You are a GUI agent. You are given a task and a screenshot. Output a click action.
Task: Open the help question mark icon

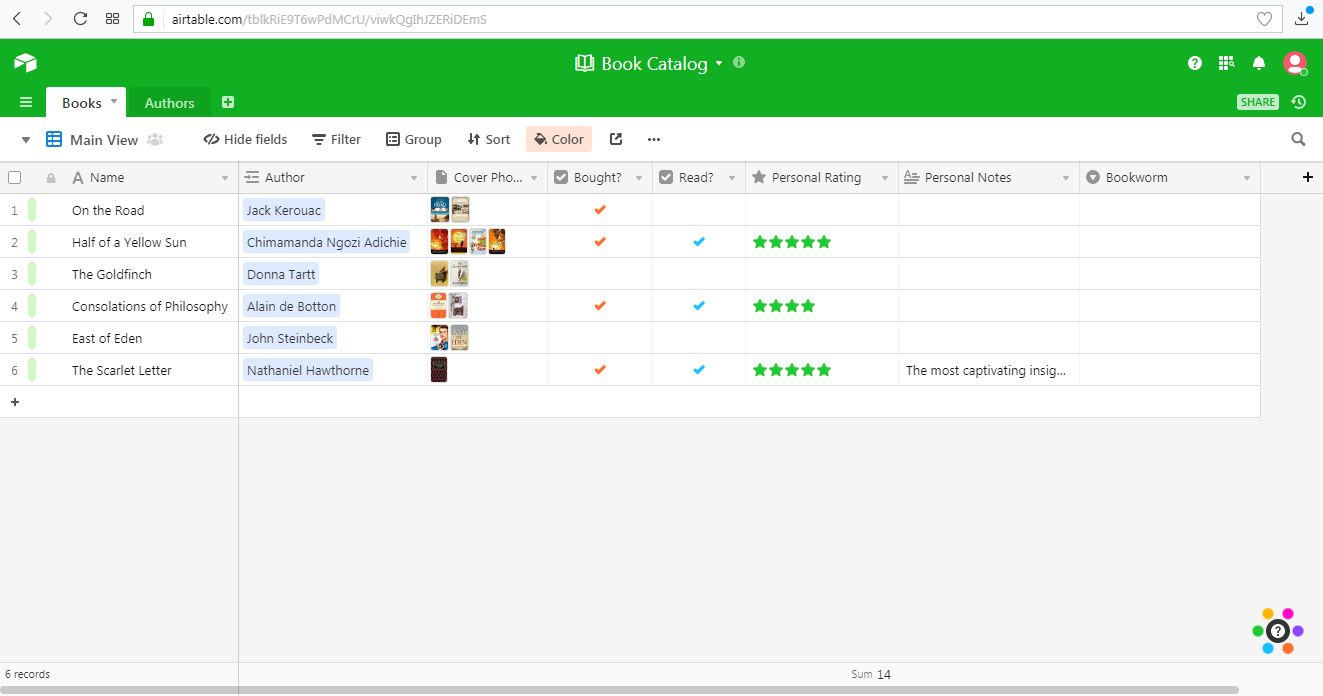click(1195, 63)
